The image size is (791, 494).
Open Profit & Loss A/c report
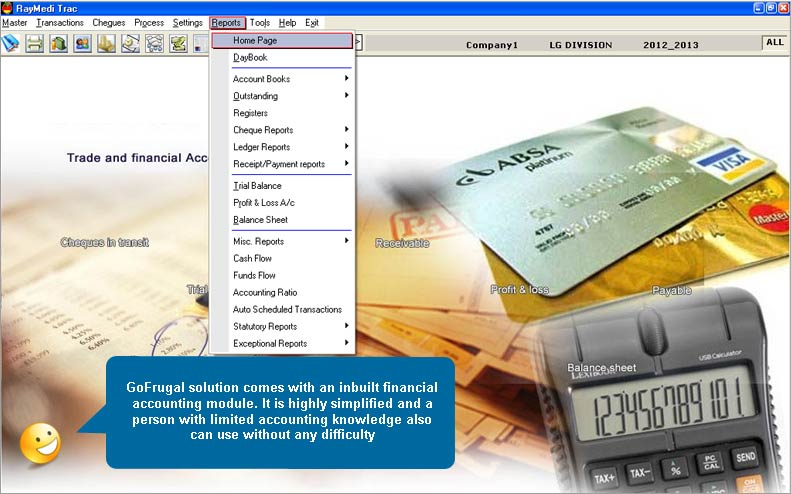[x=282, y=203]
